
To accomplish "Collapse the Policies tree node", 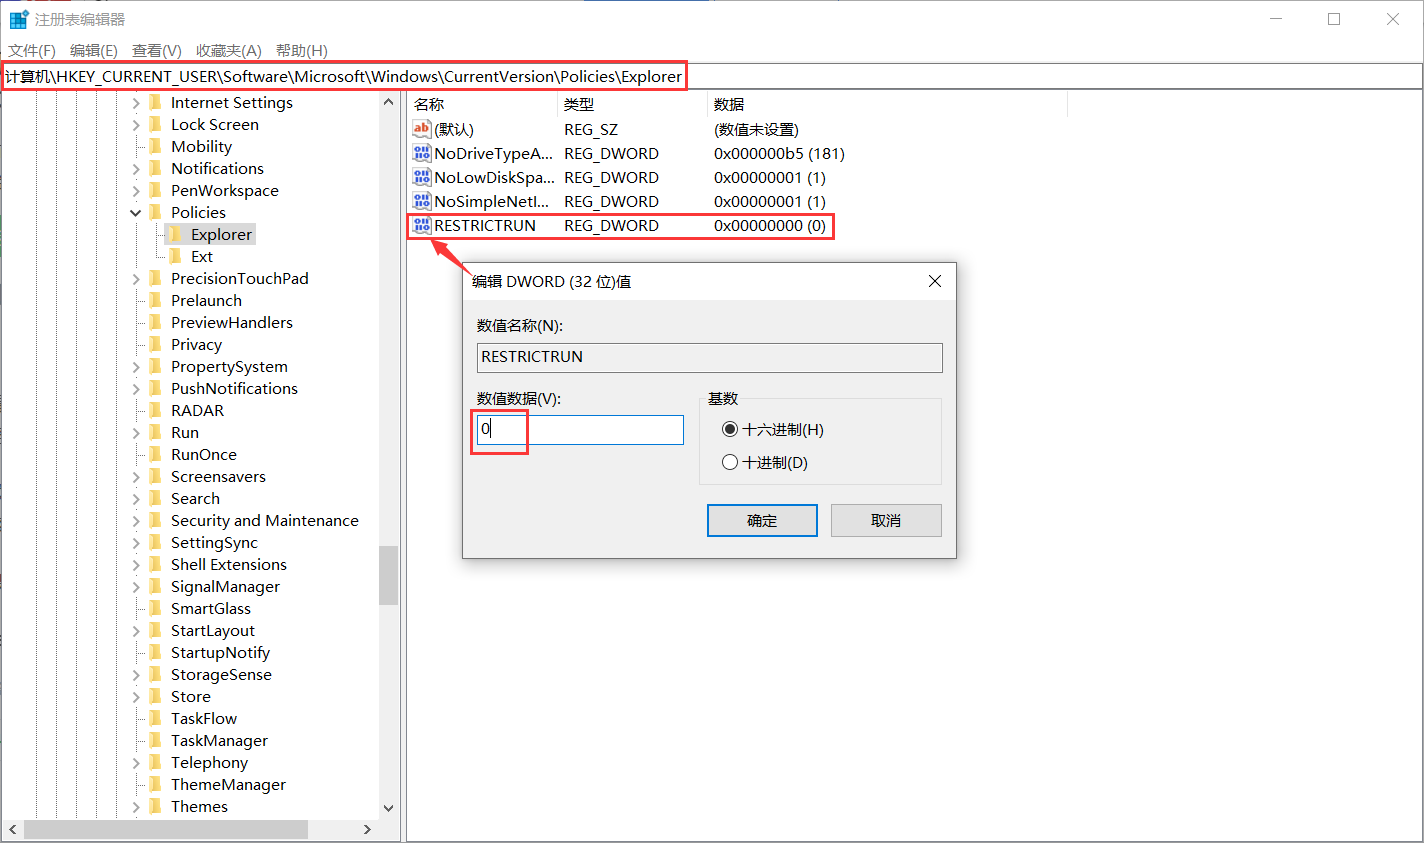I will pyautogui.click(x=135, y=212).
